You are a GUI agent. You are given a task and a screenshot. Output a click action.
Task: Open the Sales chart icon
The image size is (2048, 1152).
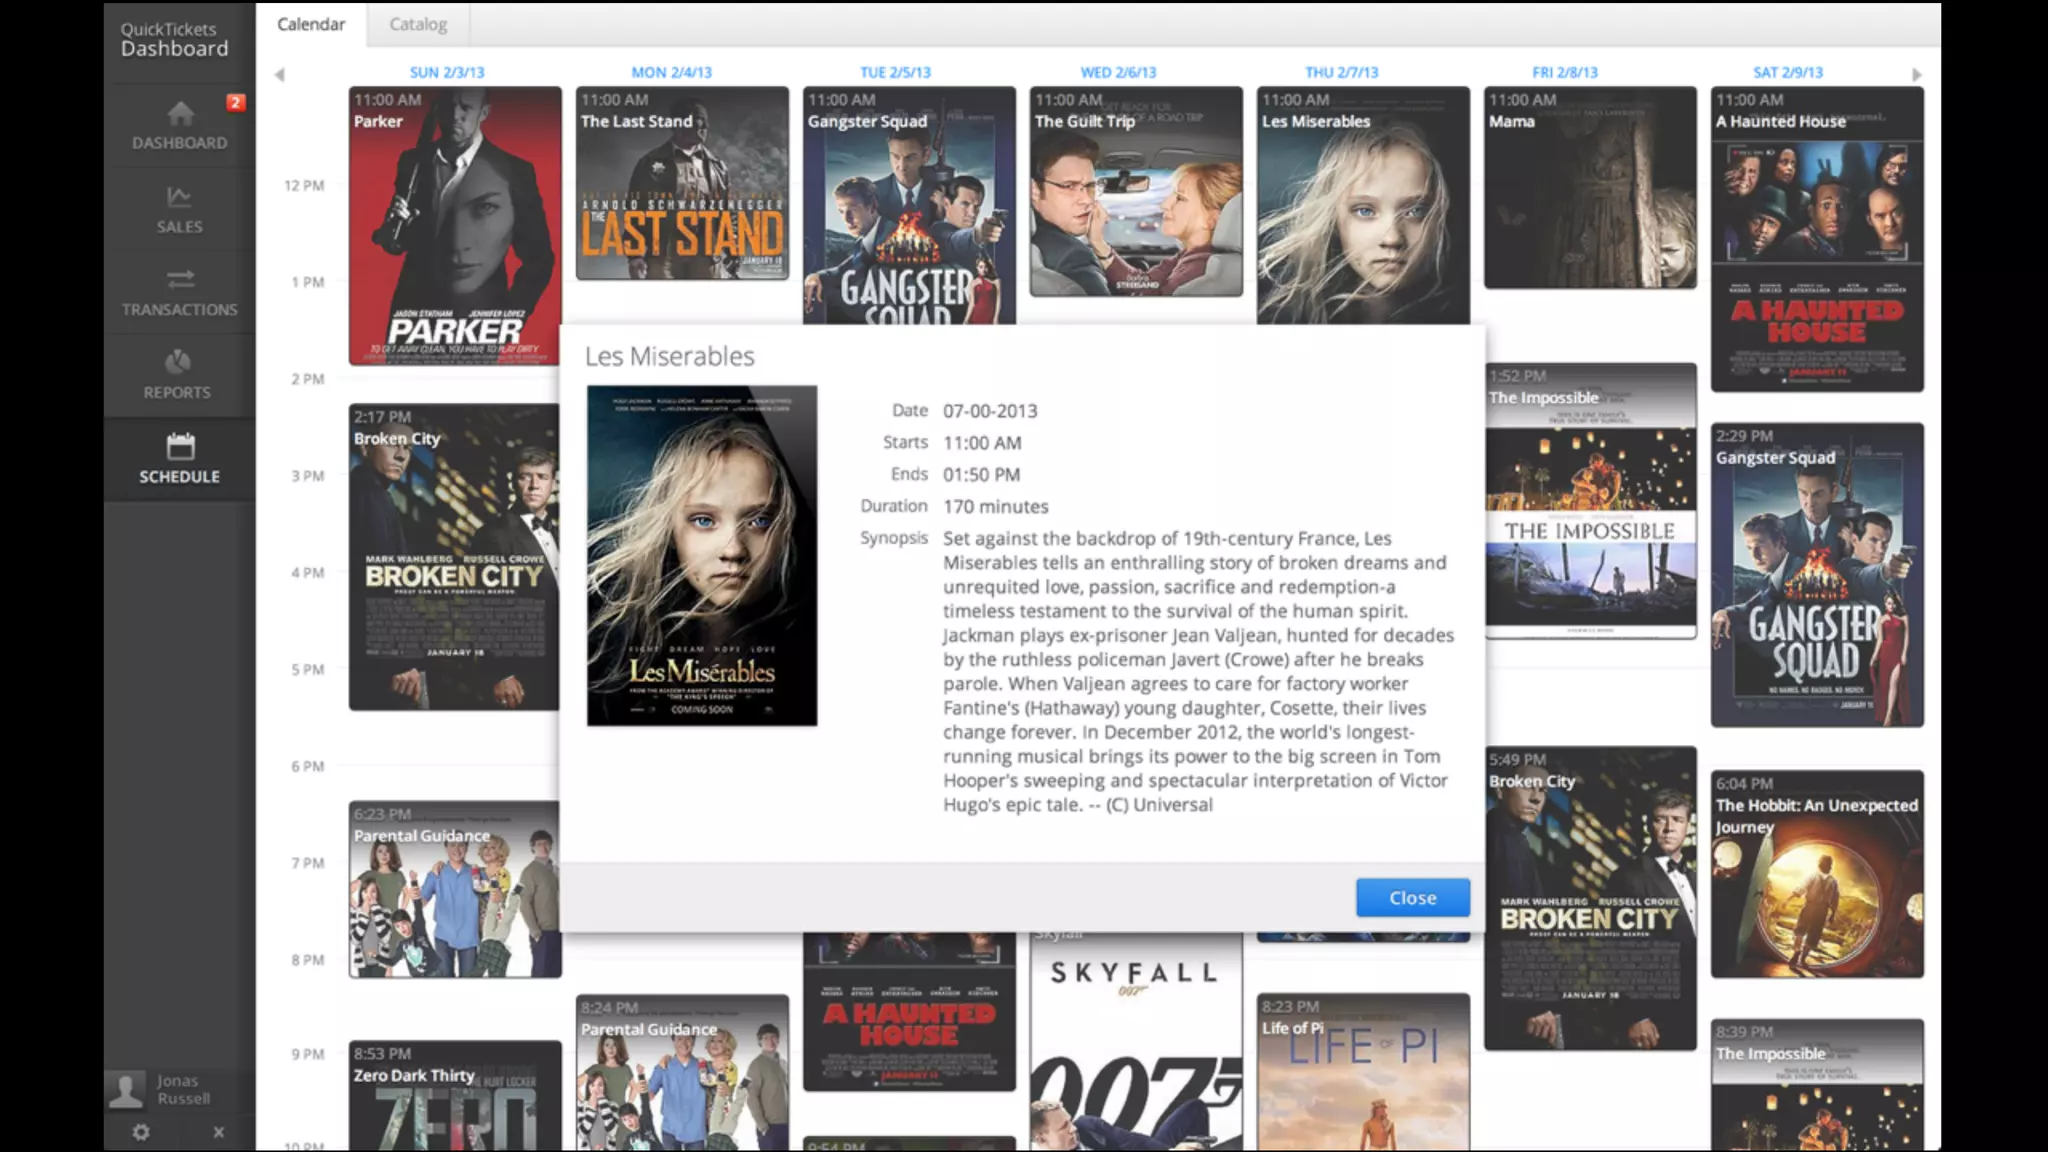[179, 198]
